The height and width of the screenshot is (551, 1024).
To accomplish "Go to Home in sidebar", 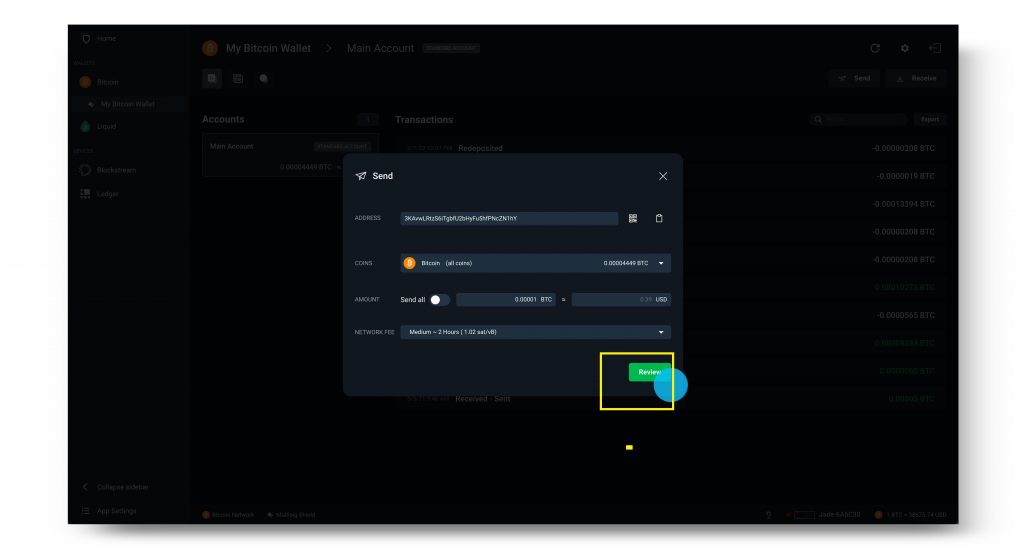I will coord(106,39).
